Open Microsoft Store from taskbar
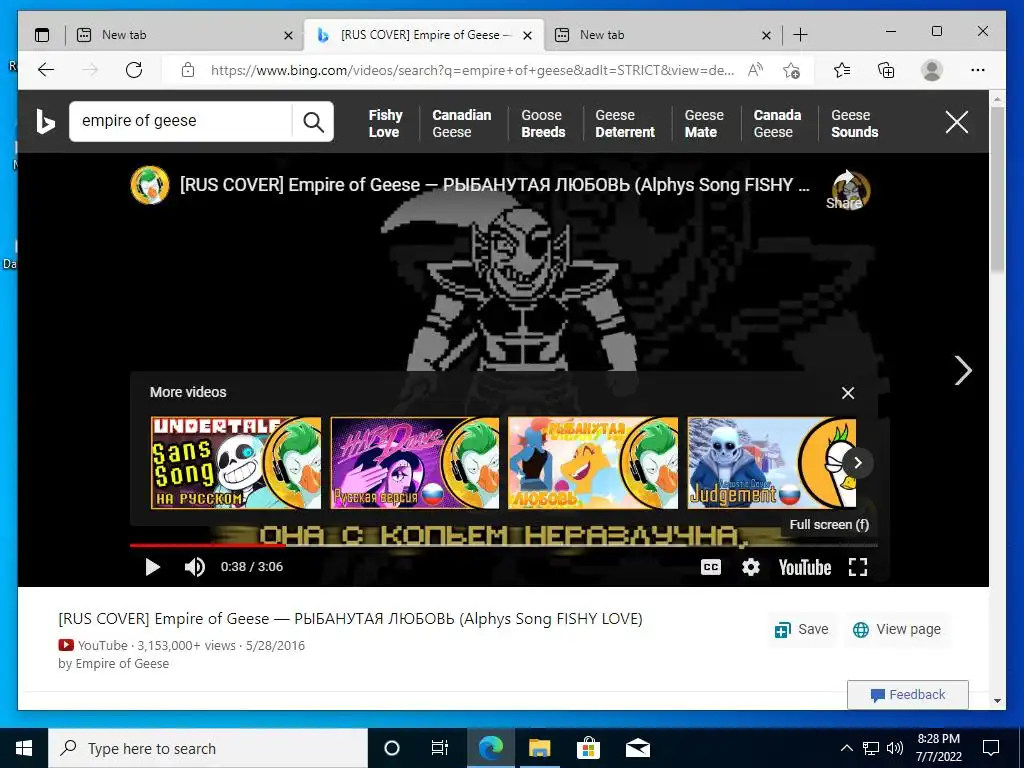 click(x=588, y=748)
